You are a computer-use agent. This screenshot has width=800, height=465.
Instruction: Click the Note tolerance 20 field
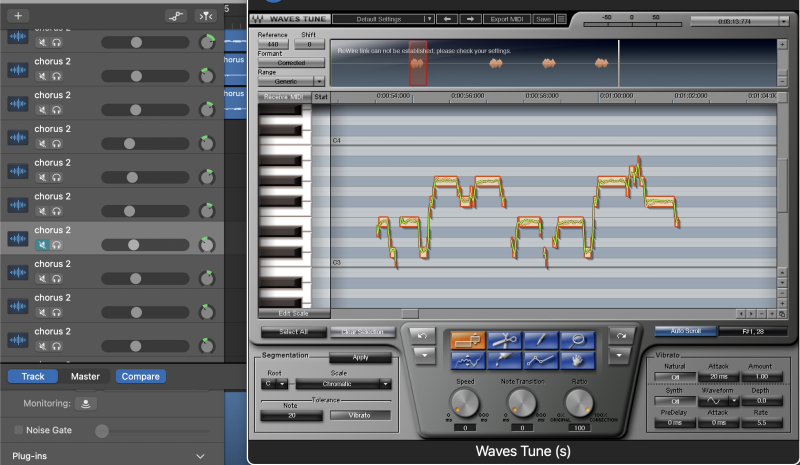[292, 415]
